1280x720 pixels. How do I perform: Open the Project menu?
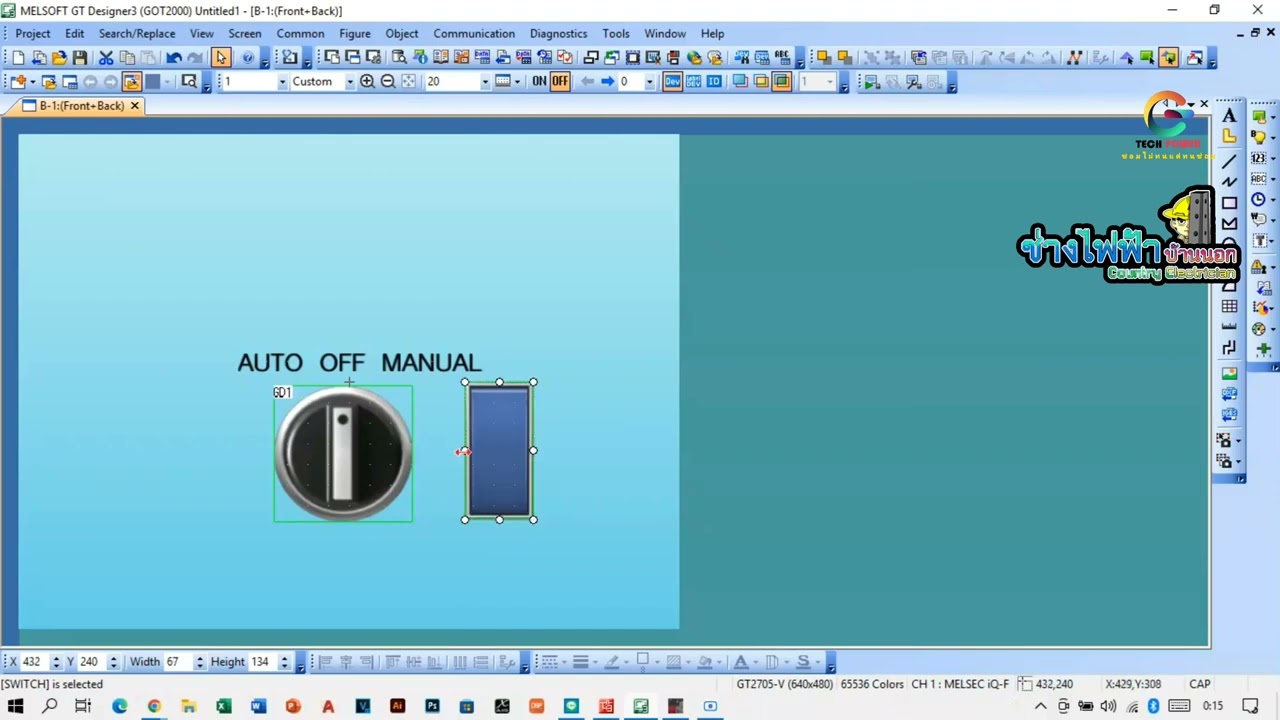(x=32, y=33)
